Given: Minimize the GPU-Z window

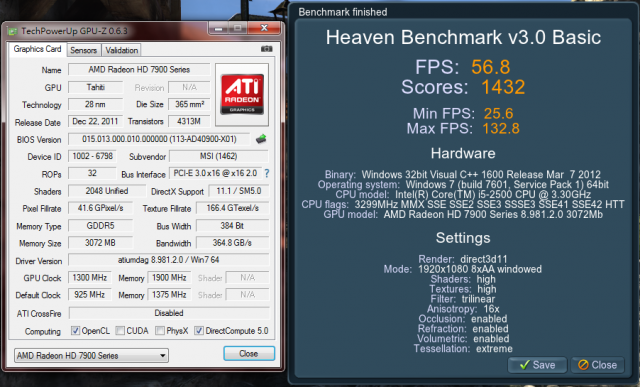Looking at the screenshot, I should pos(219,28).
